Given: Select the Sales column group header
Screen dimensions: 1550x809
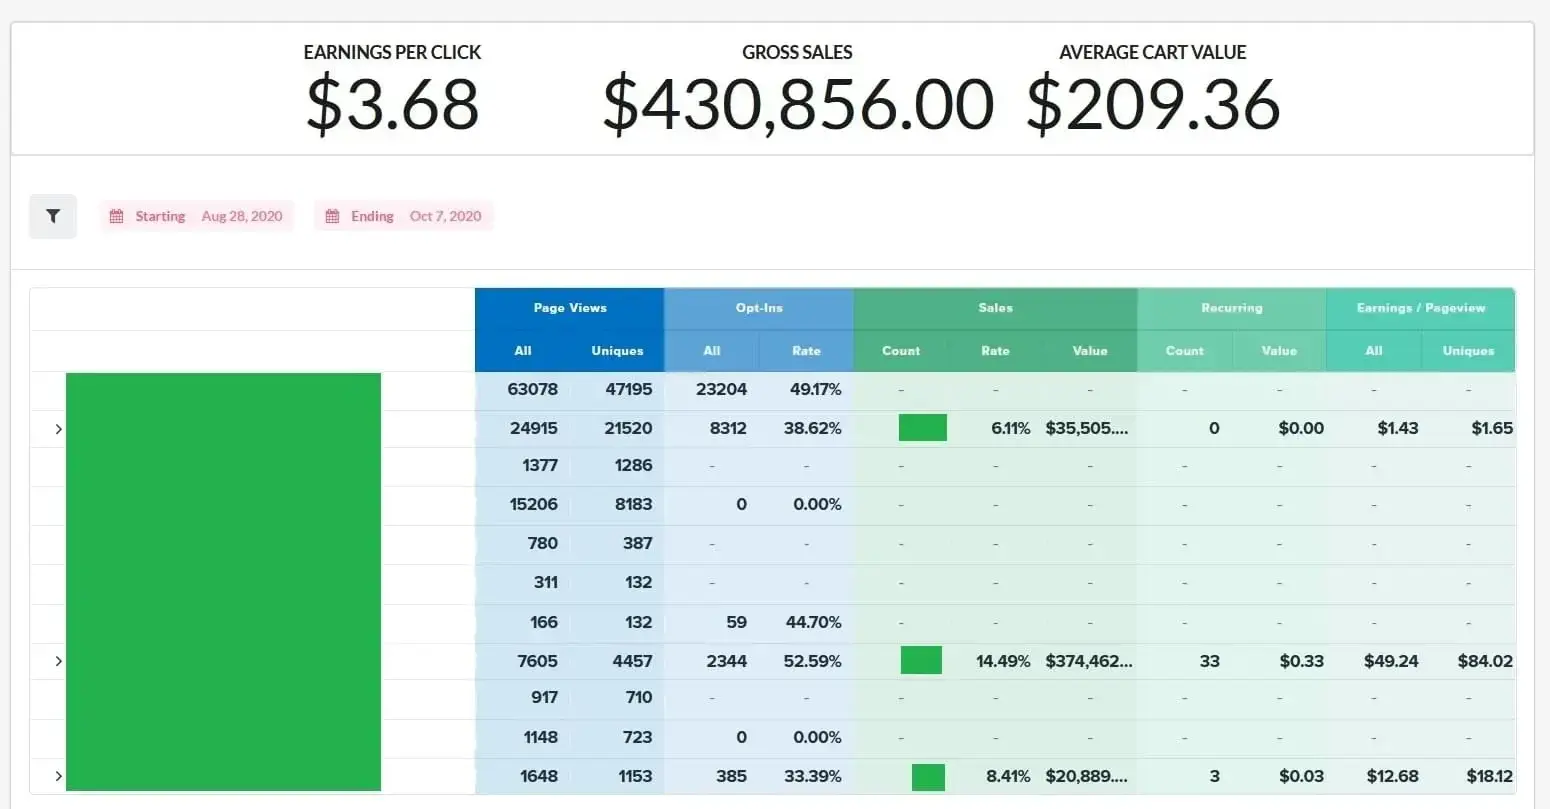Looking at the screenshot, I should [996, 308].
